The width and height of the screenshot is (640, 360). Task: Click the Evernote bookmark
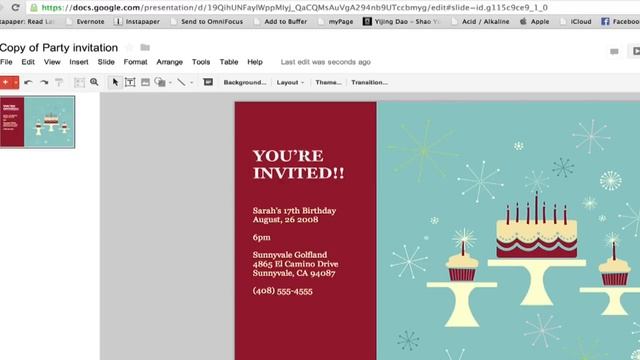click(x=86, y=22)
